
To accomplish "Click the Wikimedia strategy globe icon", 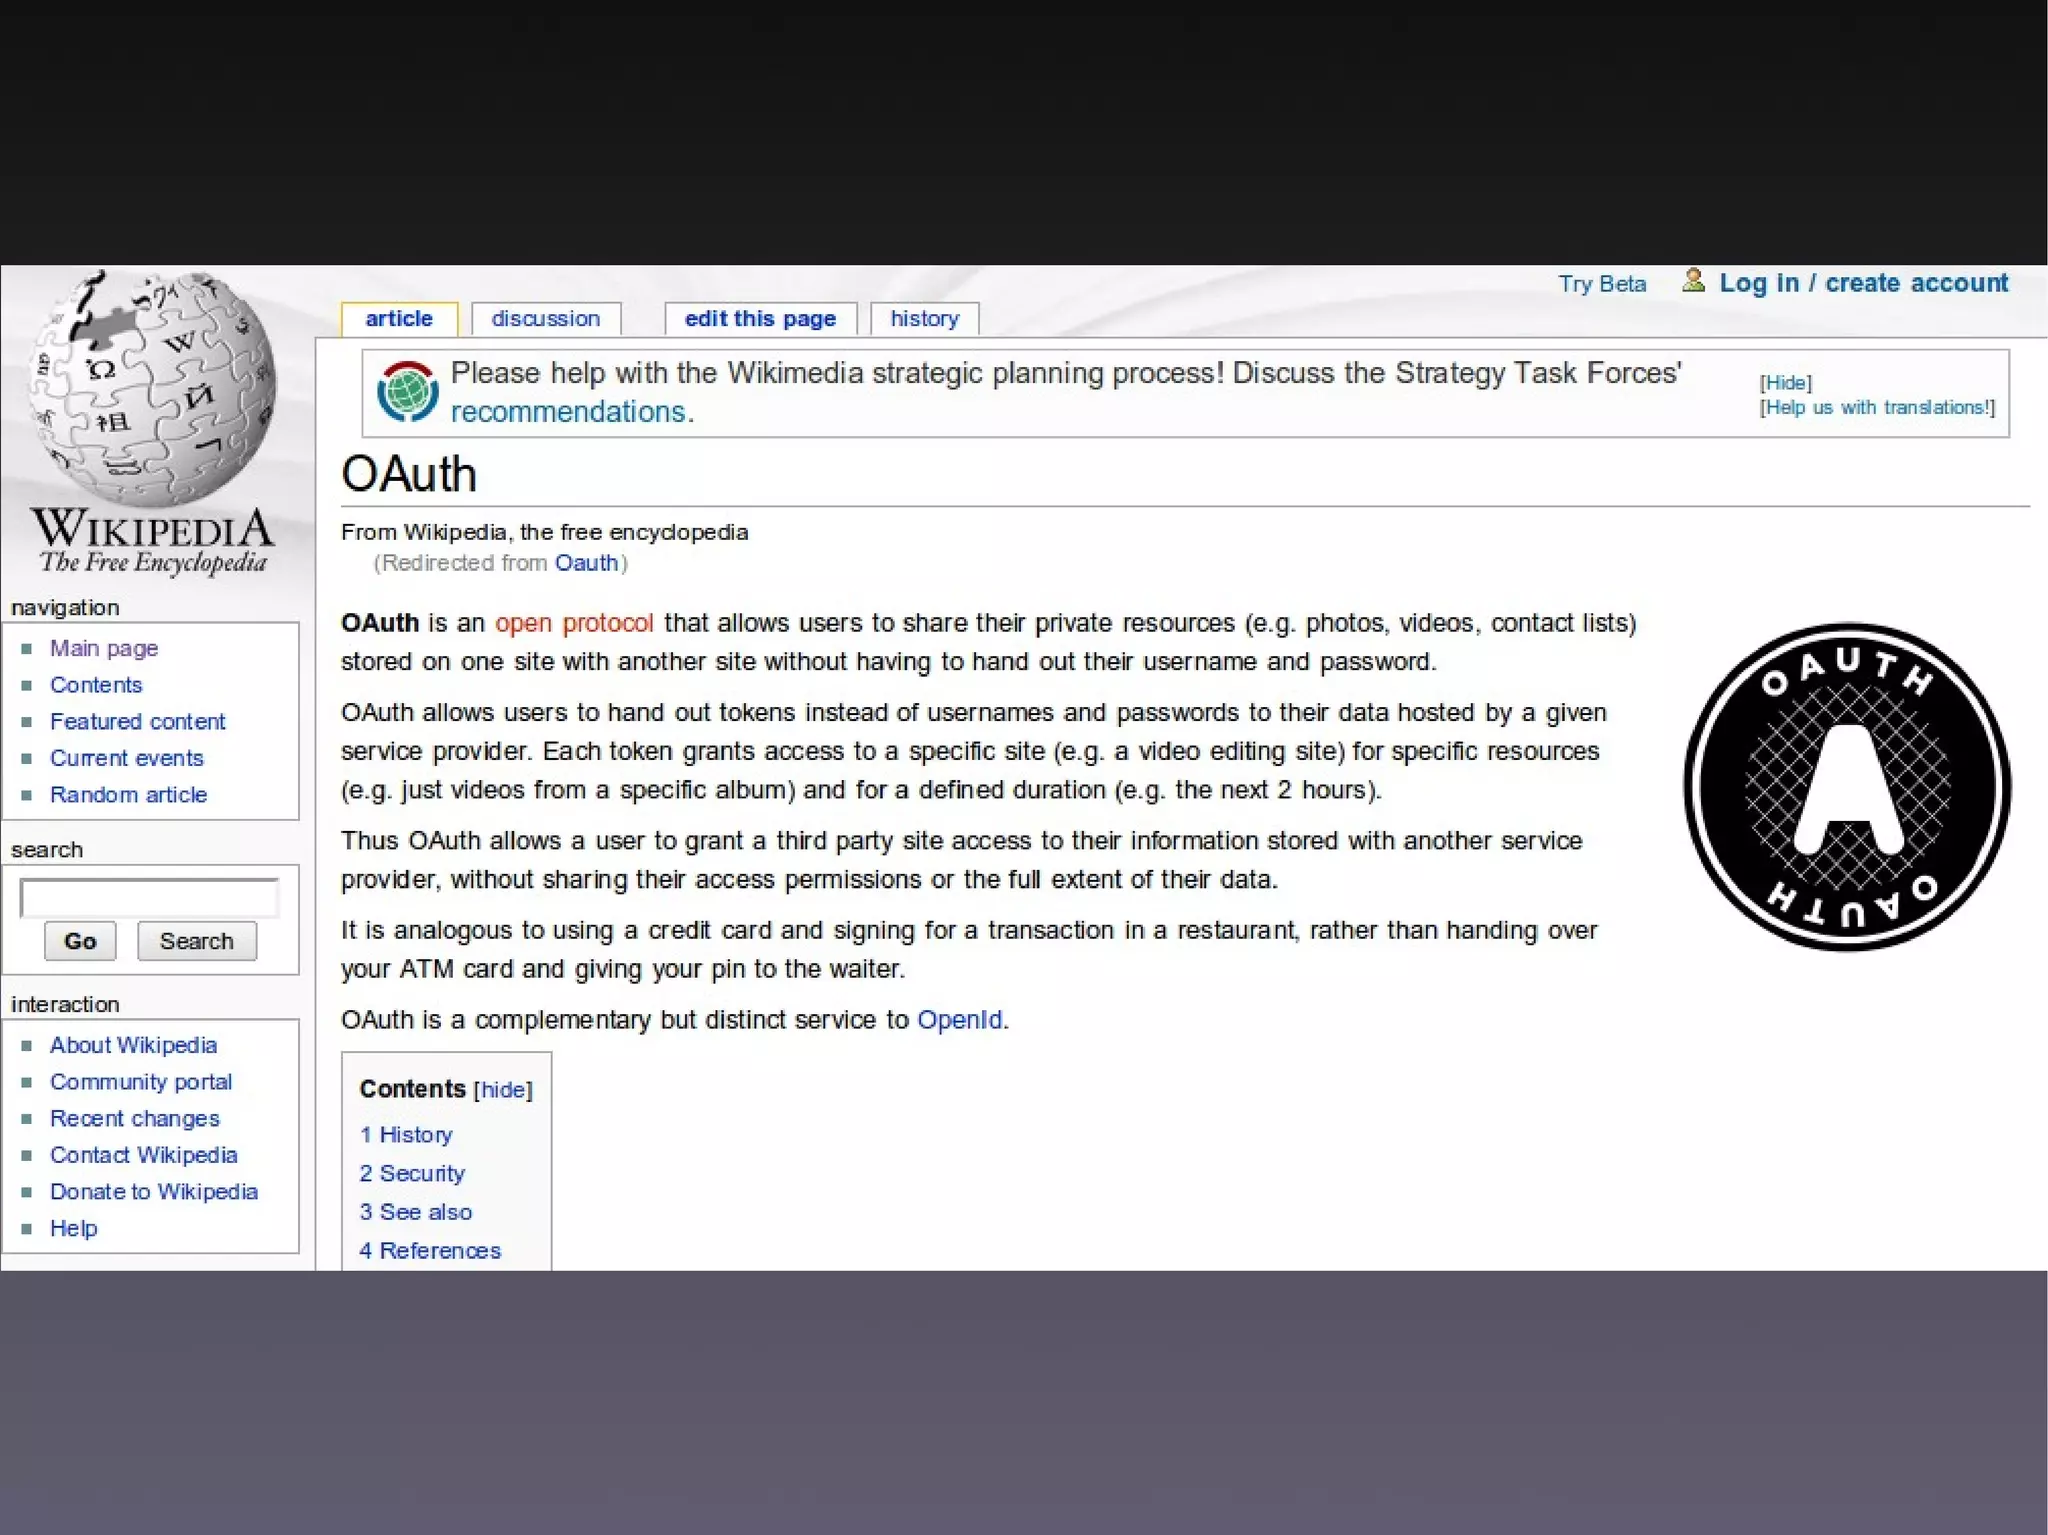I will [x=407, y=391].
